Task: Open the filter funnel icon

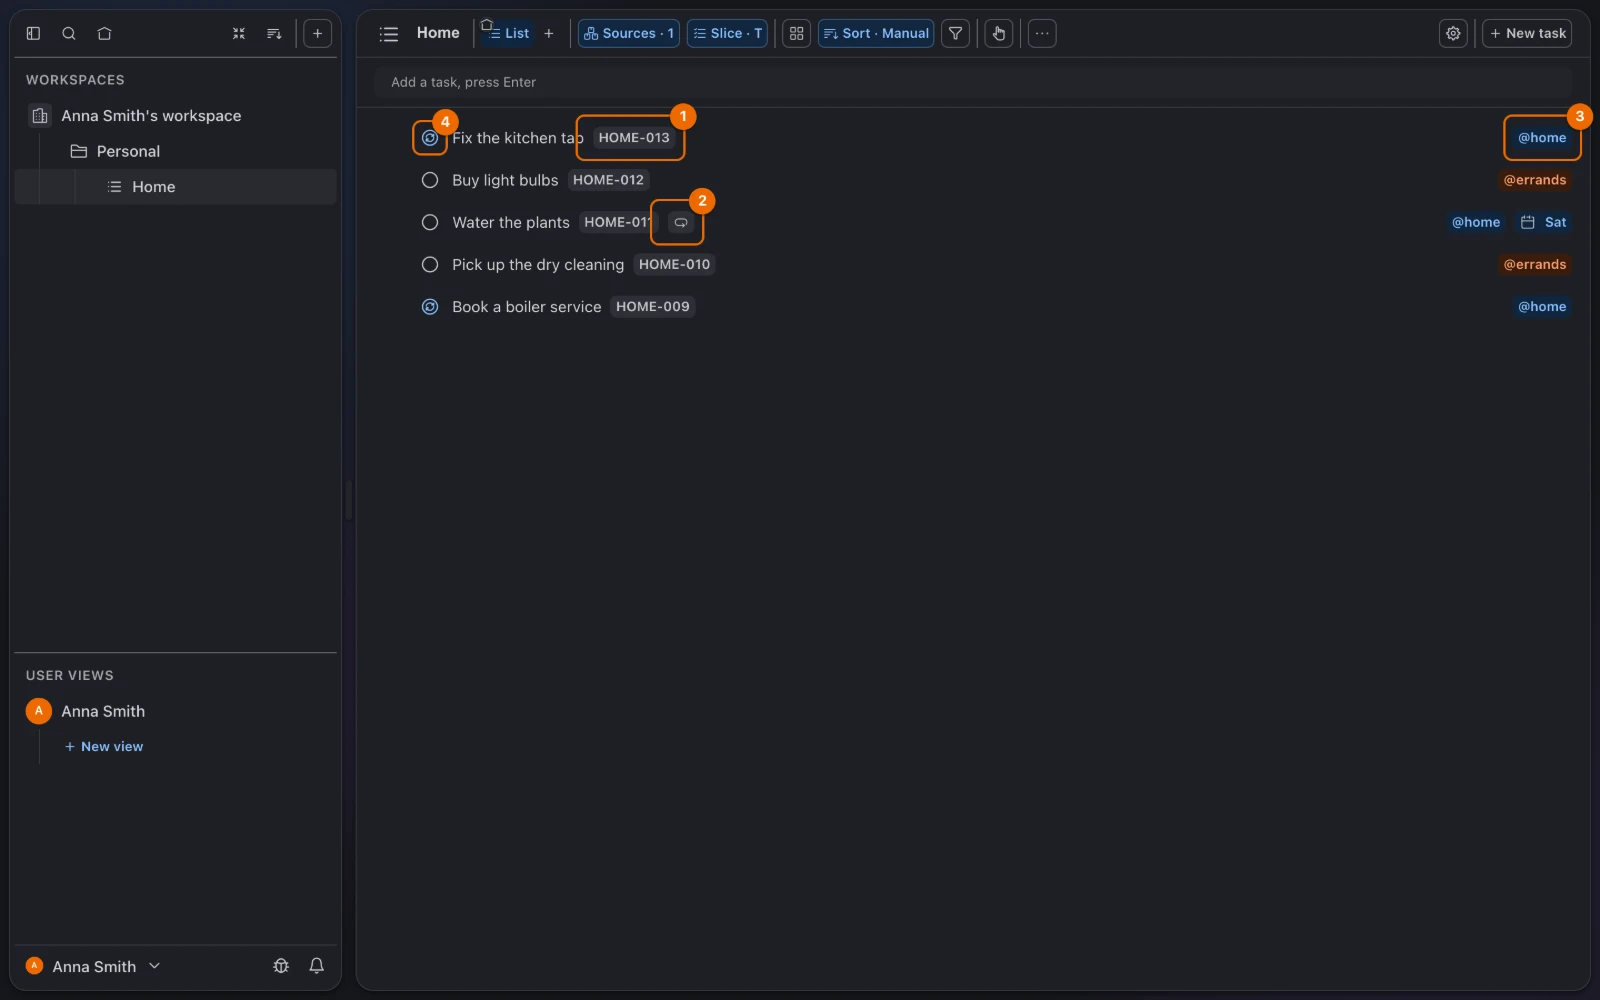Action: point(955,33)
